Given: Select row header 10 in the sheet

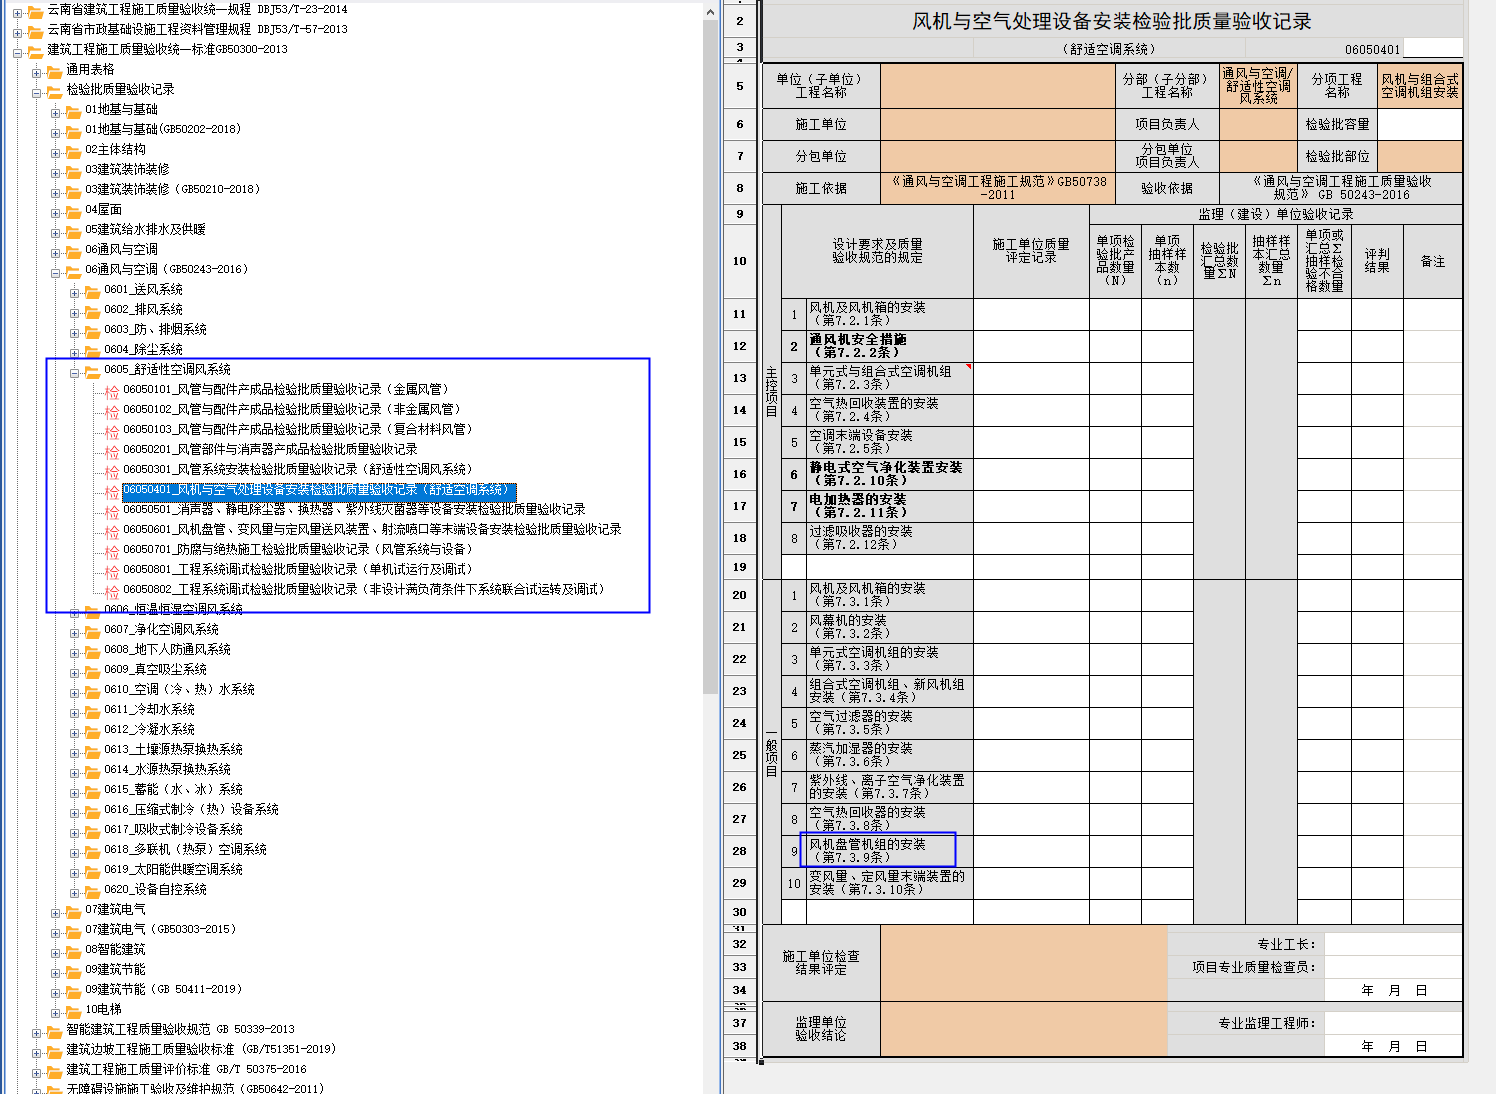Looking at the screenshot, I should [x=740, y=261].
